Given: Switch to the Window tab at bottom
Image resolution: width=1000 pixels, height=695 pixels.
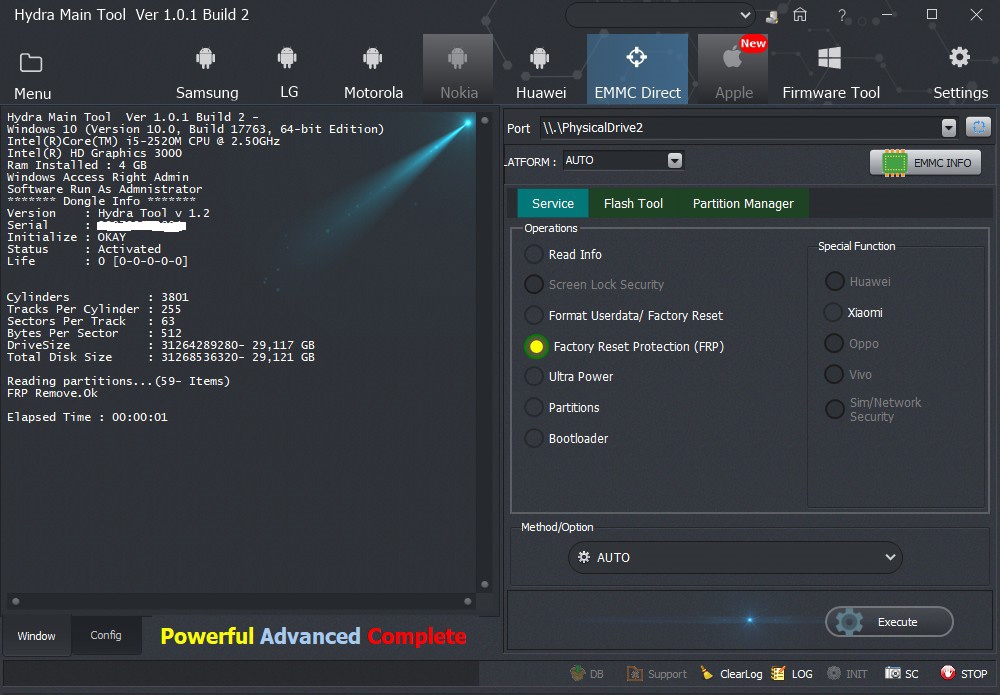Looking at the screenshot, I should tap(36, 636).
